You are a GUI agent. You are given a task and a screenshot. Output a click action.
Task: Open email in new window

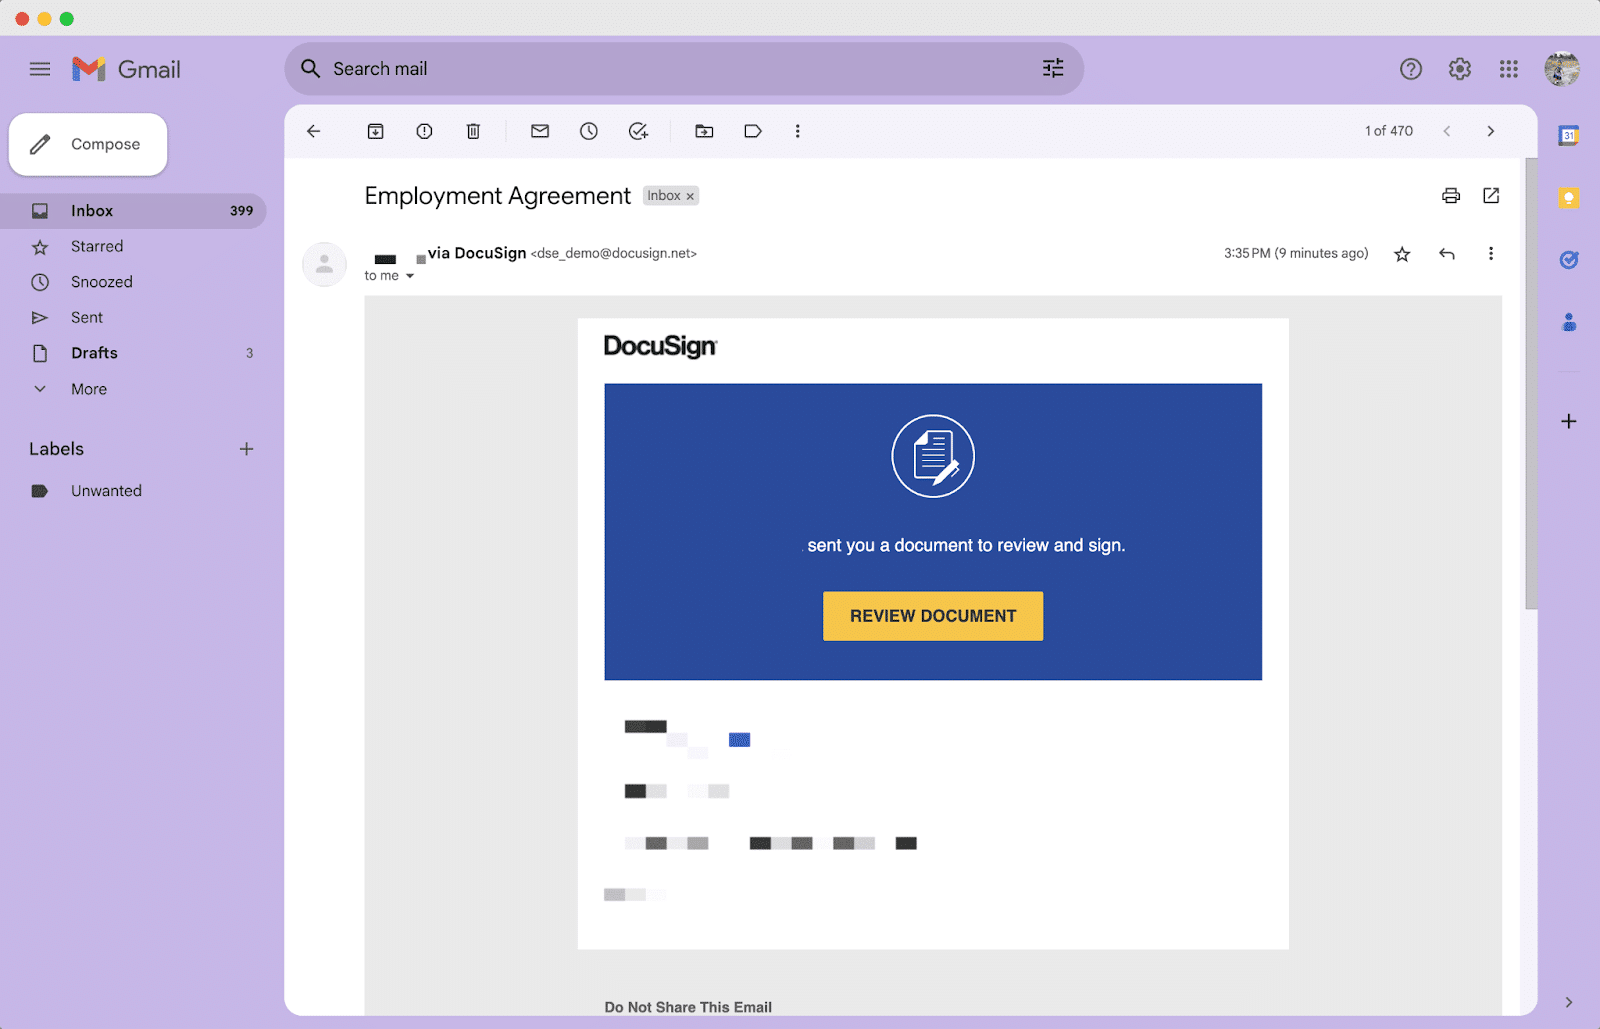point(1491,196)
